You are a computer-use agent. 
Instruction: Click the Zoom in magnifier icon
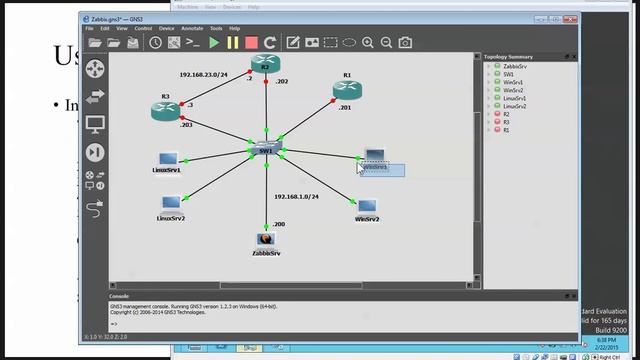point(368,42)
